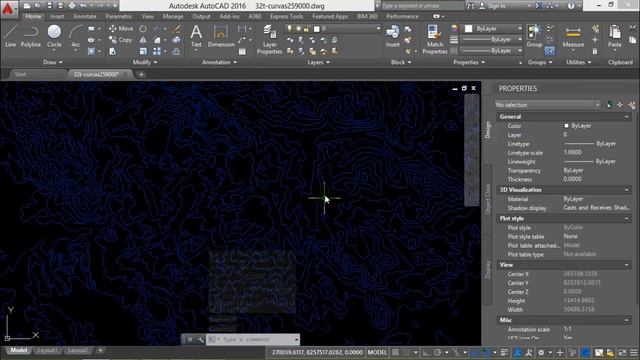Activate Match Properties tool
Image resolution: width=640 pixels, height=360 pixels.
(x=435, y=39)
